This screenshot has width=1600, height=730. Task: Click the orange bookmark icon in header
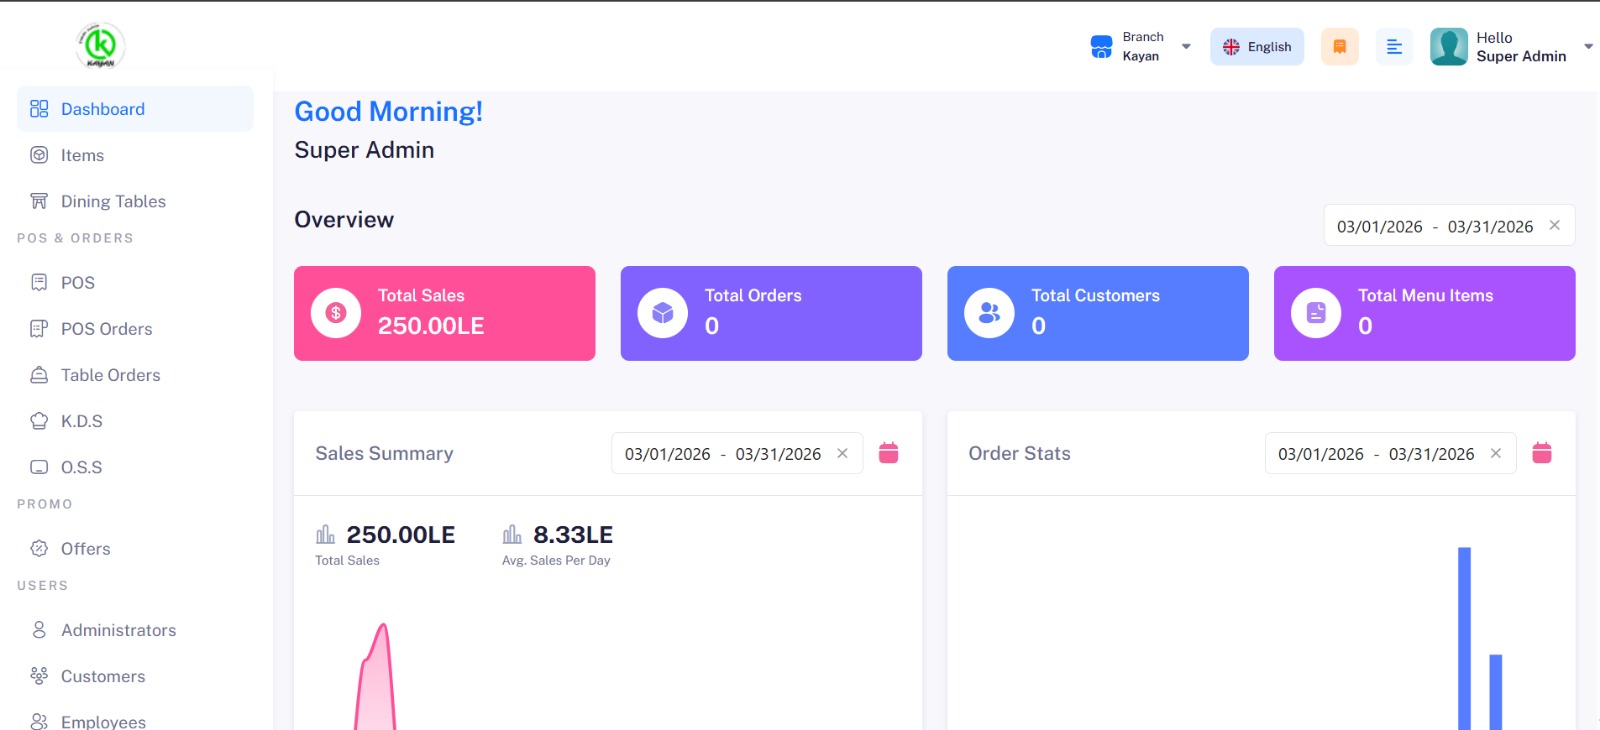tap(1339, 47)
